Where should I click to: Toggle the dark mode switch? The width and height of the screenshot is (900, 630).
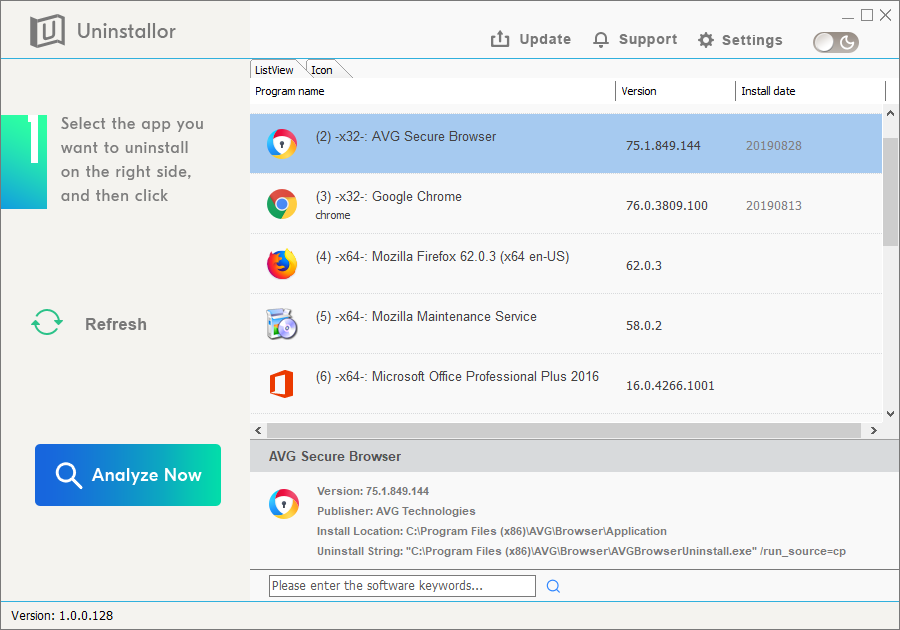click(x=836, y=42)
